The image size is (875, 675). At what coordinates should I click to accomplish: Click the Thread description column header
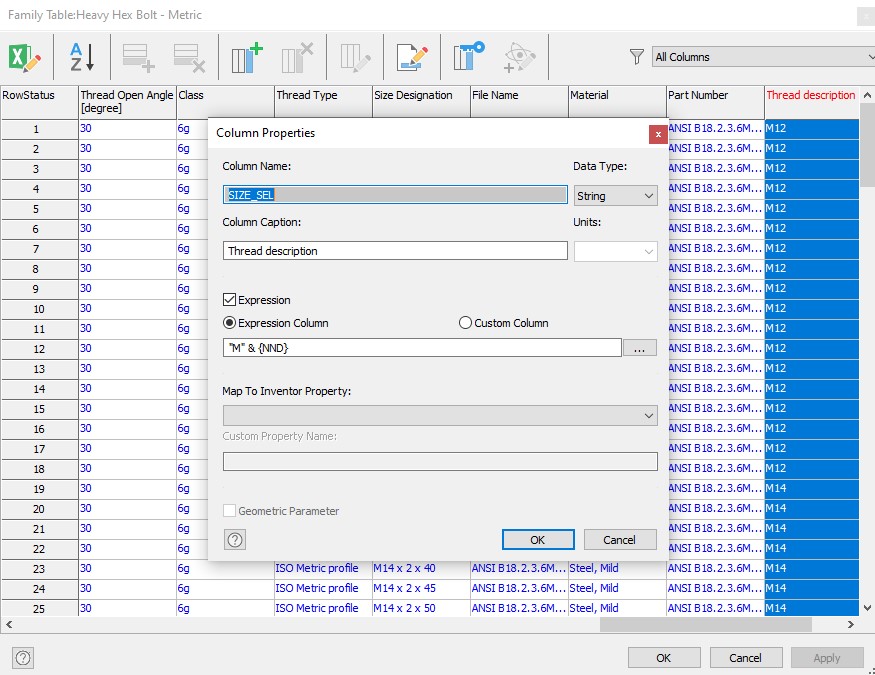[810, 95]
